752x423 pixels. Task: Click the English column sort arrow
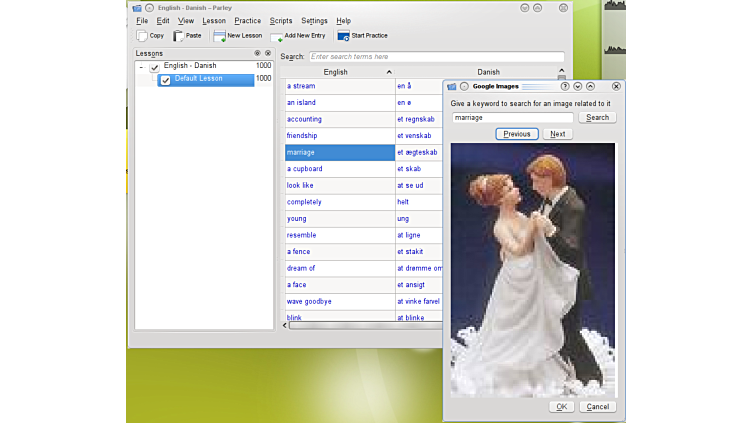click(389, 72)
